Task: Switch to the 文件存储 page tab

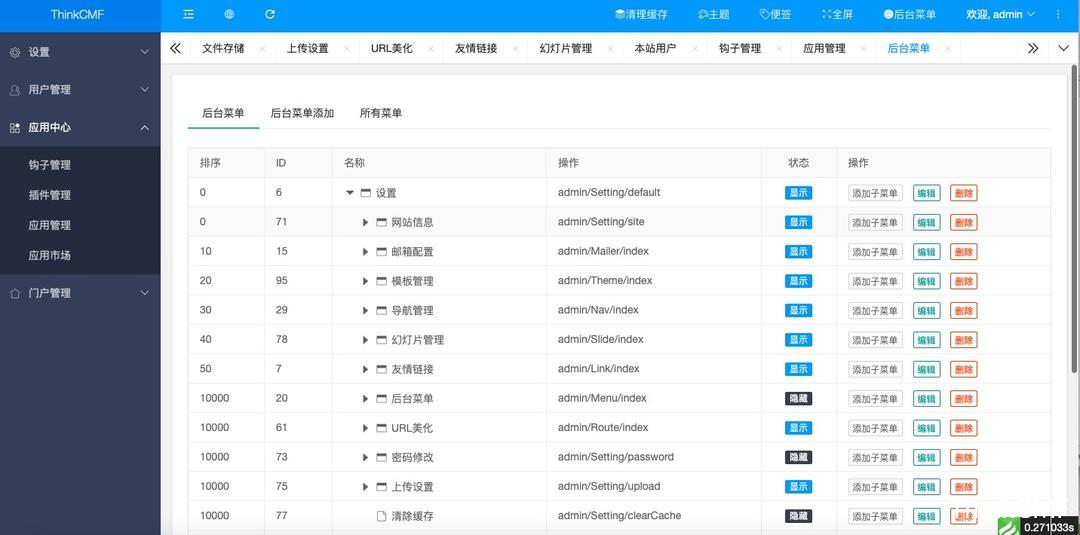Action: (x=222, y=48)
